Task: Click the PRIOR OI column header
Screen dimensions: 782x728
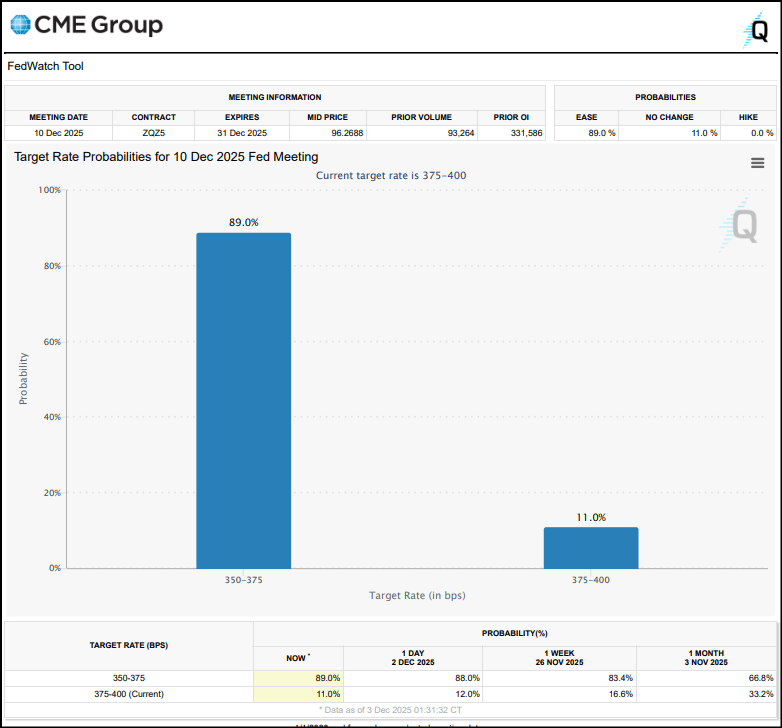Action: (x=511, y=117)
